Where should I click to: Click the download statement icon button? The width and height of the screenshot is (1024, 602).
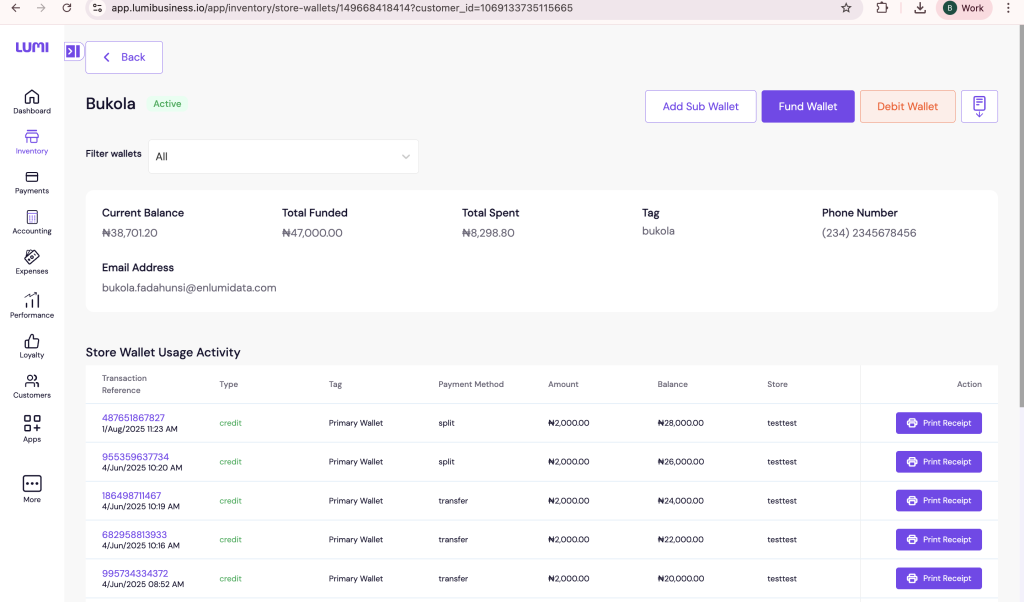pyautogui.click(x=979, y=106)
